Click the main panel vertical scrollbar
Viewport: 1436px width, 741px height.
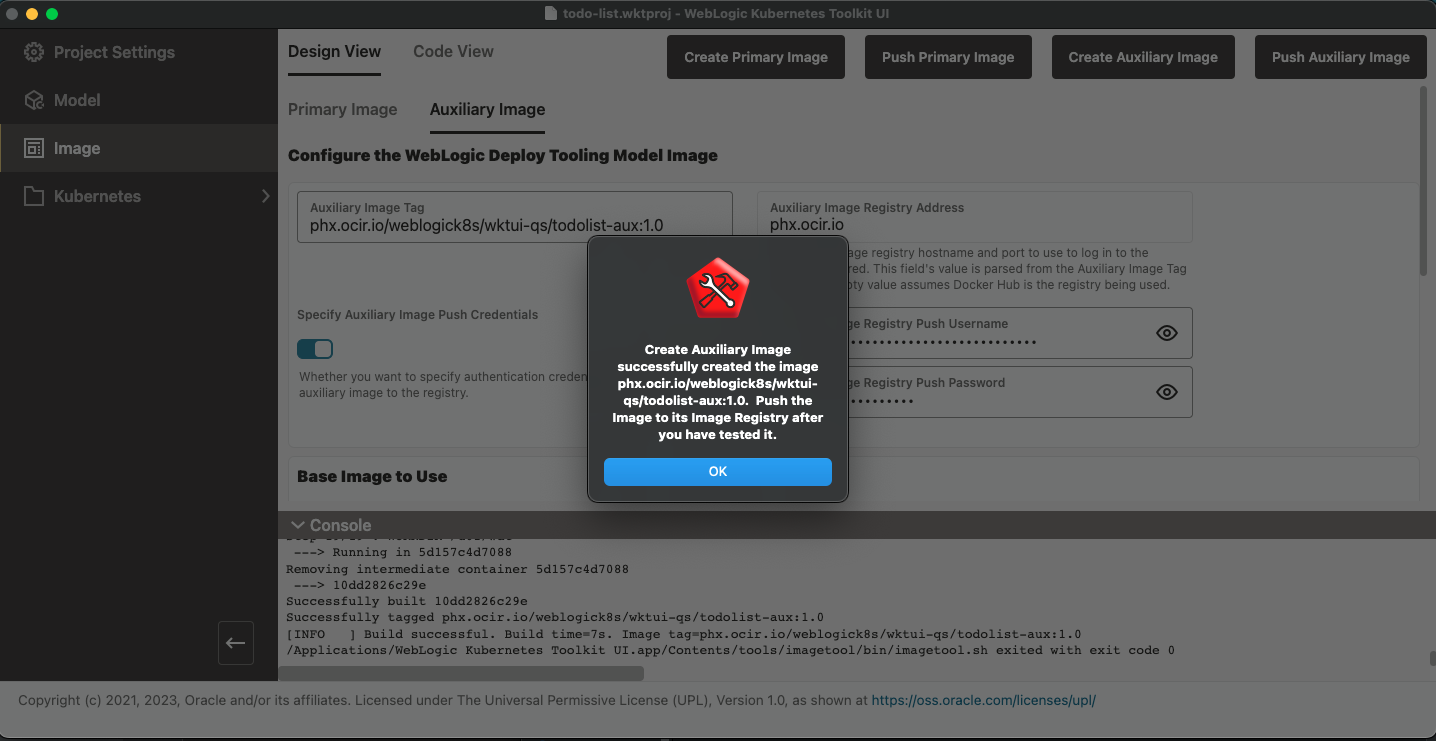pyautogui.click(x=1423, y=181)
